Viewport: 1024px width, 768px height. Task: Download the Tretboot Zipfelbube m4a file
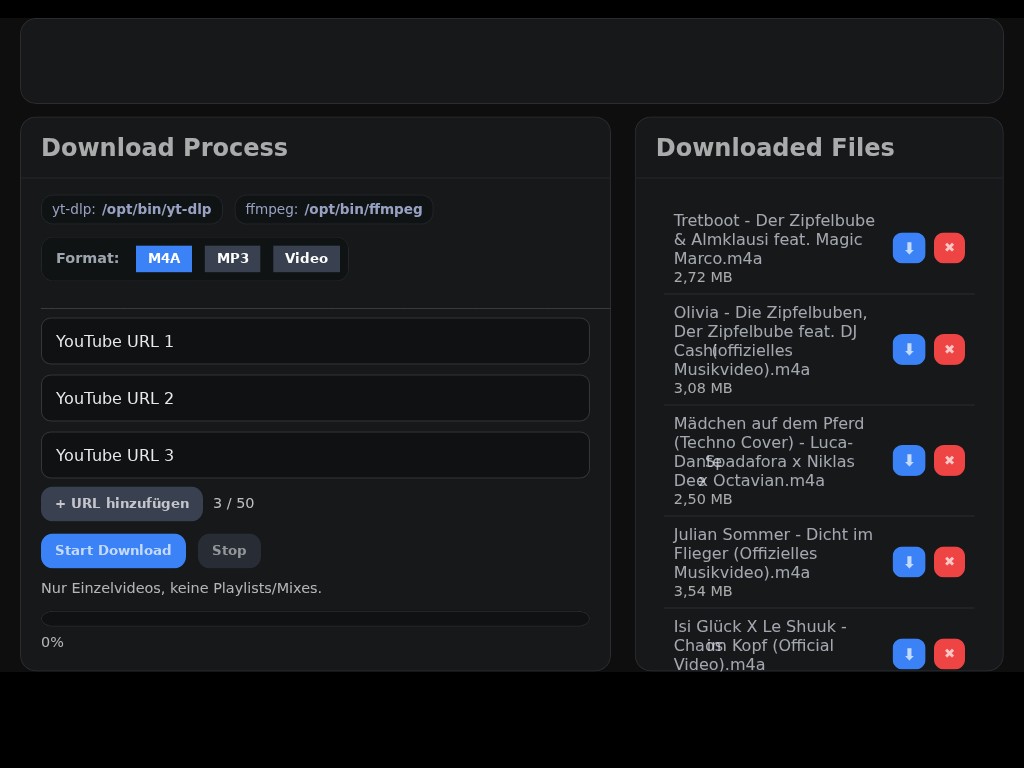tap(908, 248)
